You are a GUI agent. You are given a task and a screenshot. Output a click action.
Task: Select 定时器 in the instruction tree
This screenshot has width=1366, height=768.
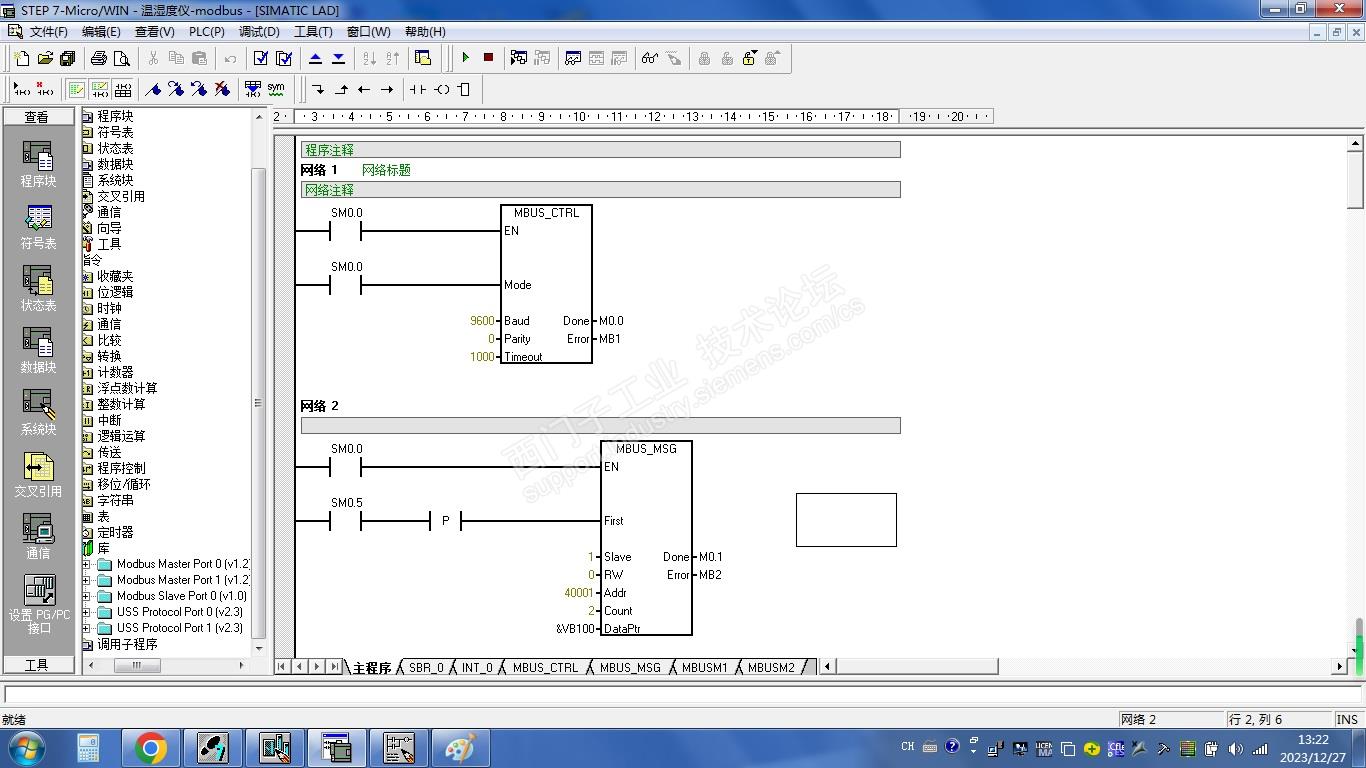(115, 532)
